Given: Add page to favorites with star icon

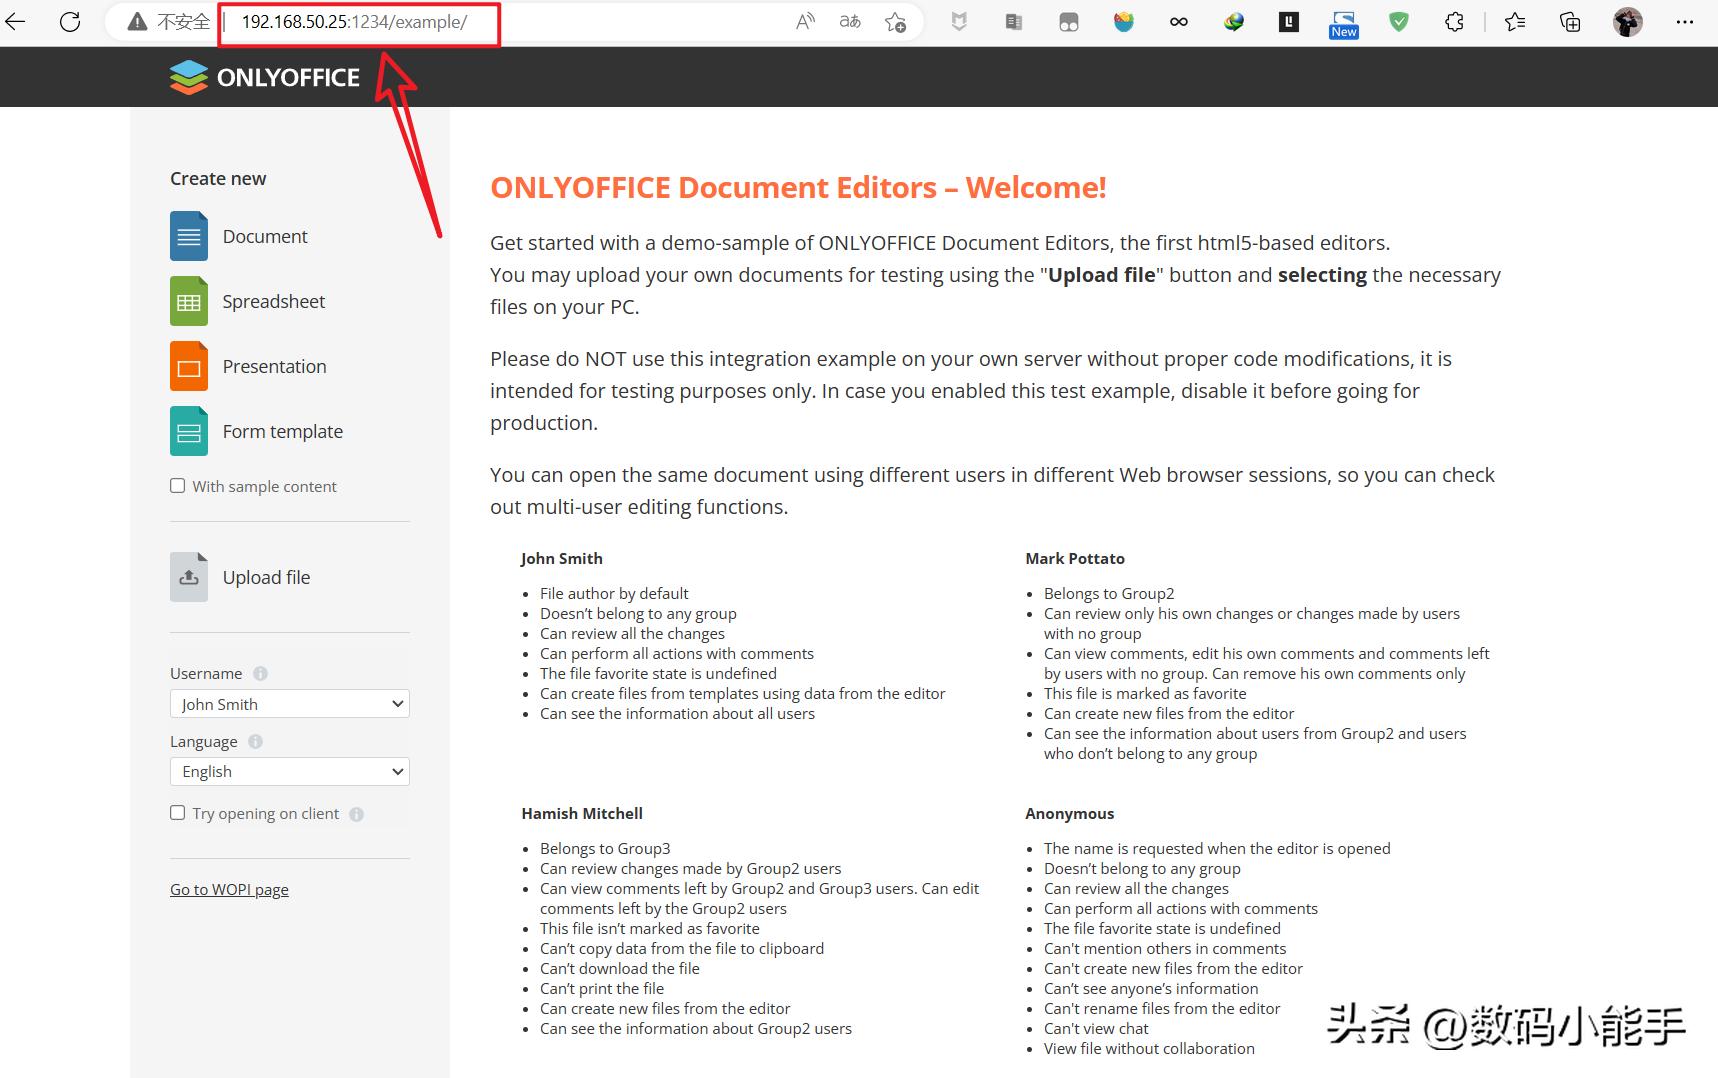Looking at the screenshot, I should [895, 22].
